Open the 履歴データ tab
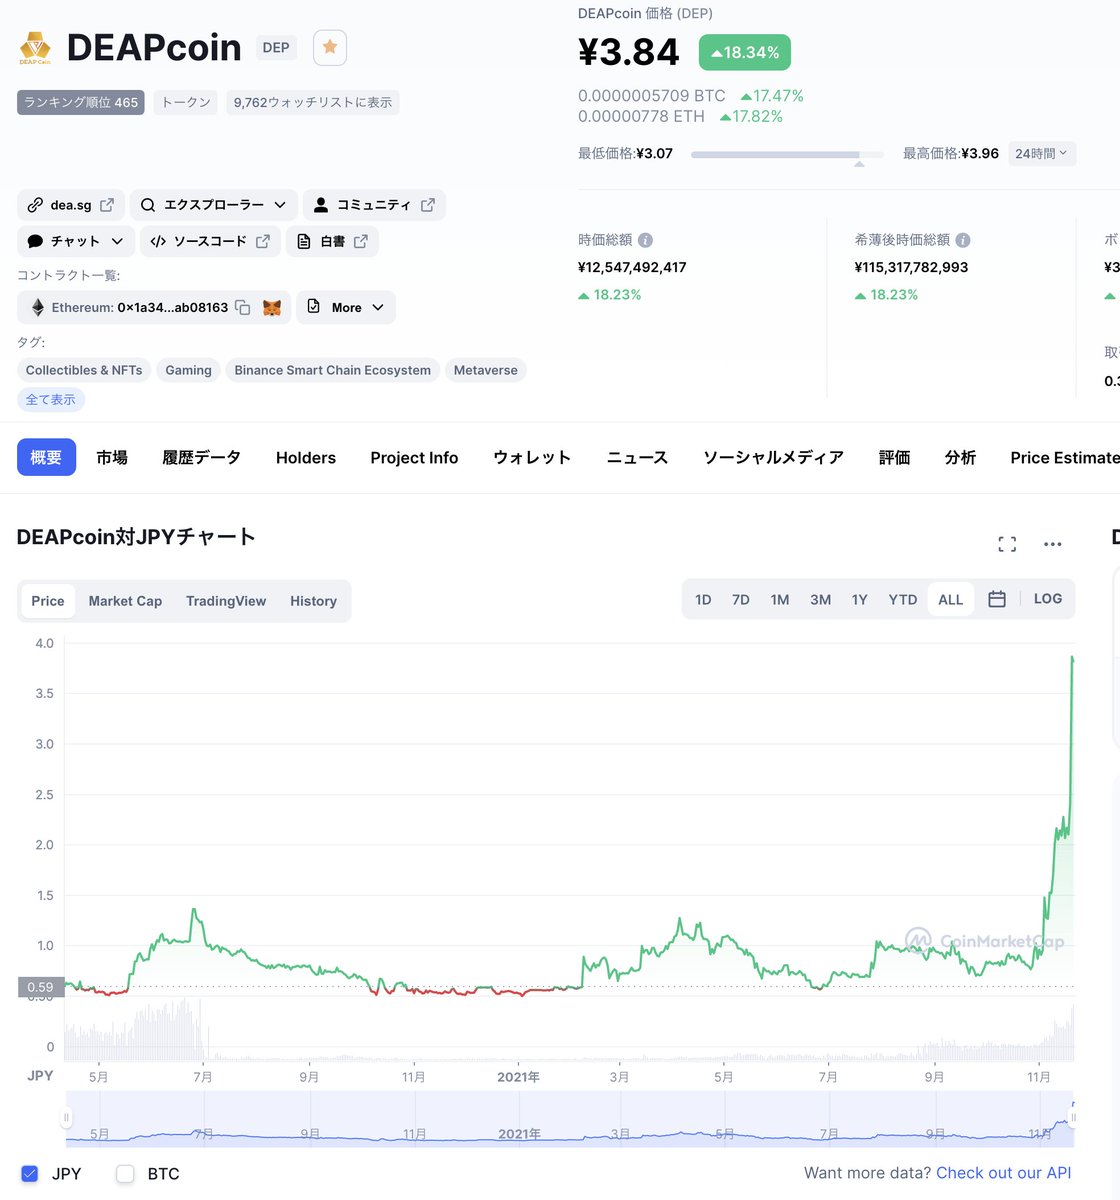 point(202,457)
